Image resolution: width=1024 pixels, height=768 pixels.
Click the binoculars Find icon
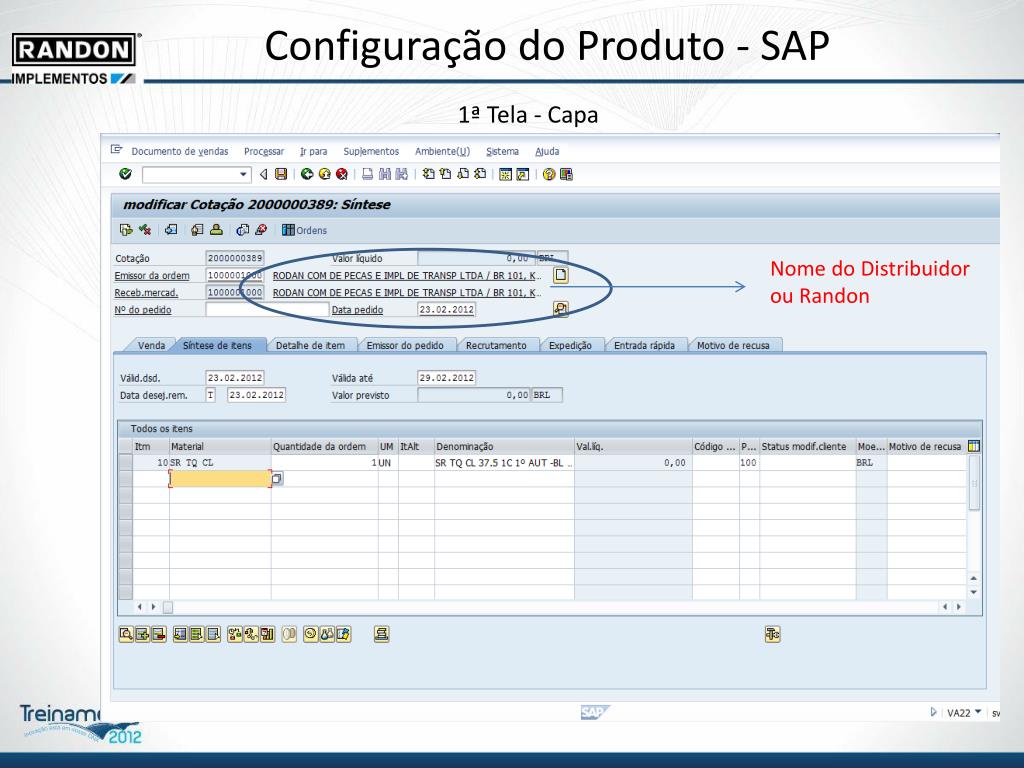(385, 174)
